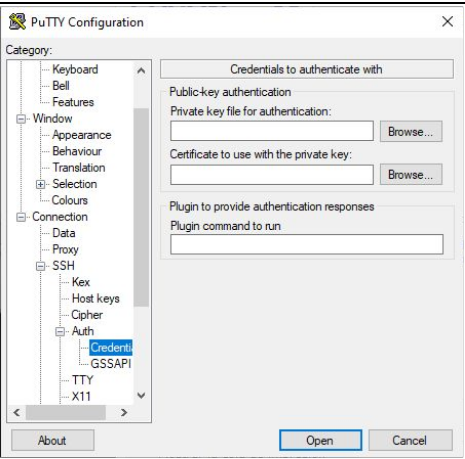The width and height of the screenshot is (465, 459).
Task: Click the category tree scroll up arrow
Action: click(141, 70)
